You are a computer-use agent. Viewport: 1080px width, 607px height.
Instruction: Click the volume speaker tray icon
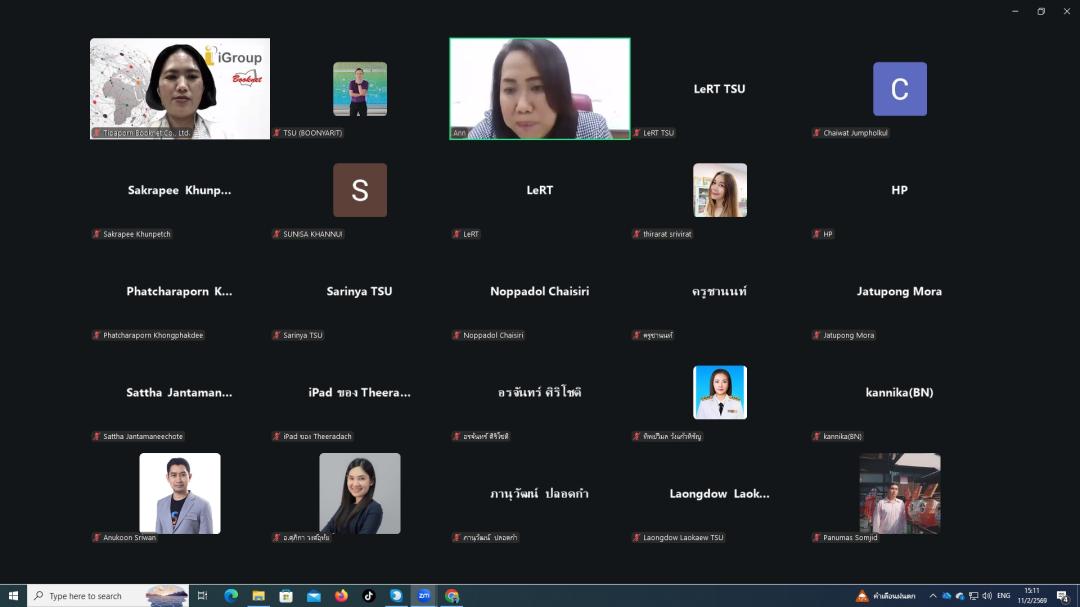[987, 596]
